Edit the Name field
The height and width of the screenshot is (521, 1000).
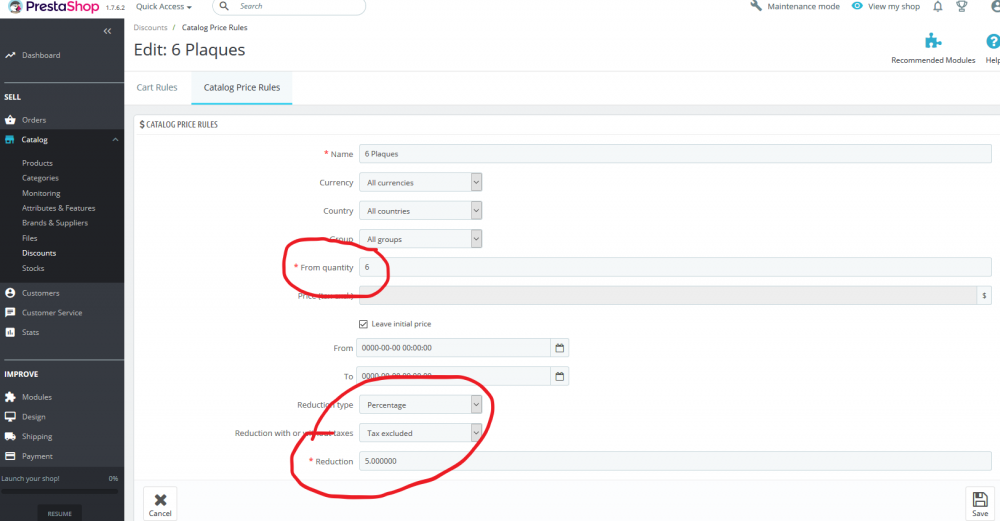pos(675,154)
